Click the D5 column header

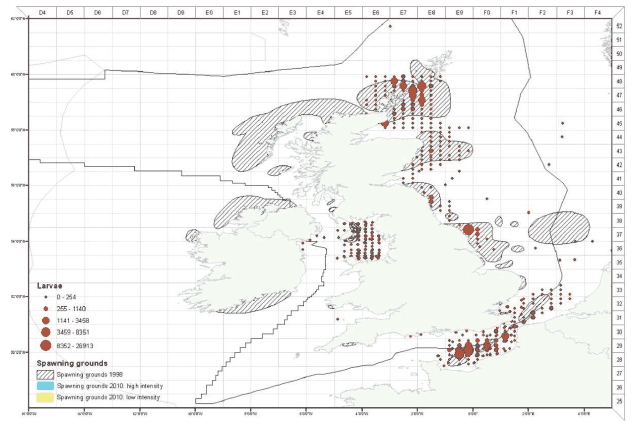(70, 13)
